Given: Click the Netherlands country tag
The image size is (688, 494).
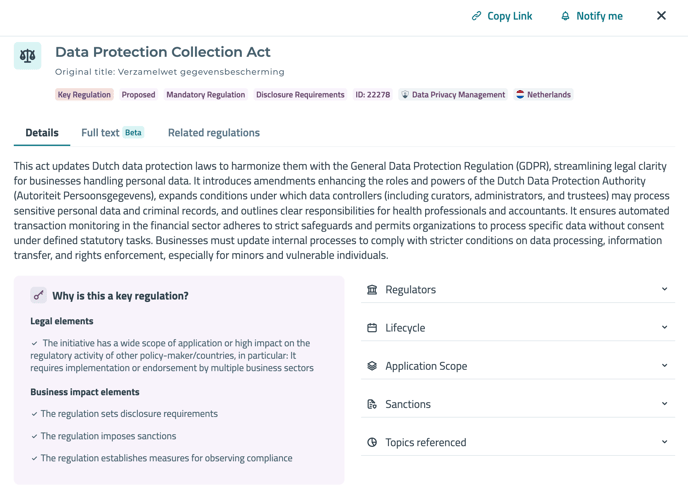Looking at the screenshot, I should point(543,95).
